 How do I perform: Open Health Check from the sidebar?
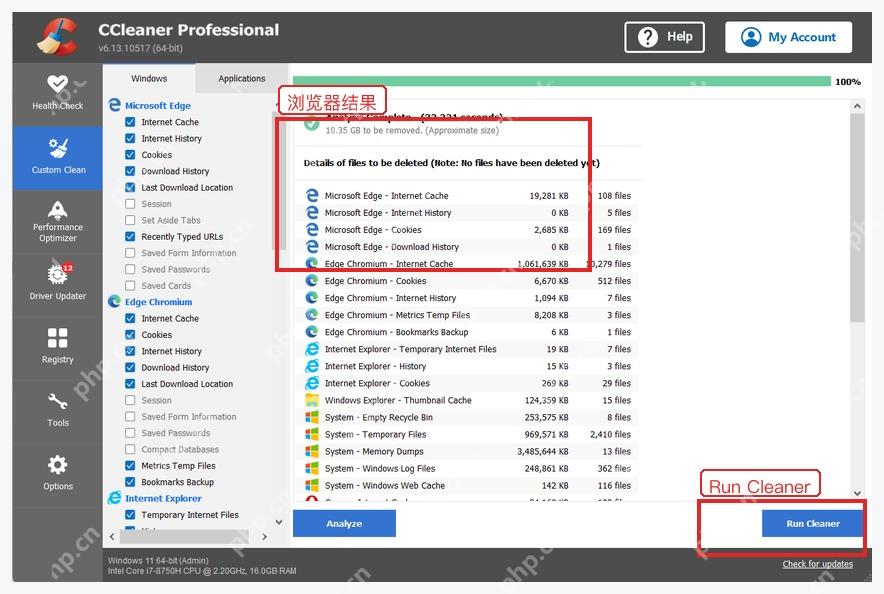pyautogui.click(x=58, y=93)
